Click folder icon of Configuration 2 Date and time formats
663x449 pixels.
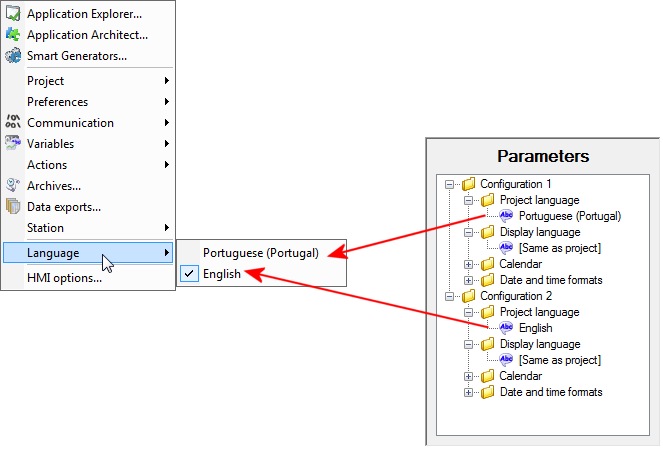pos(488,392)
